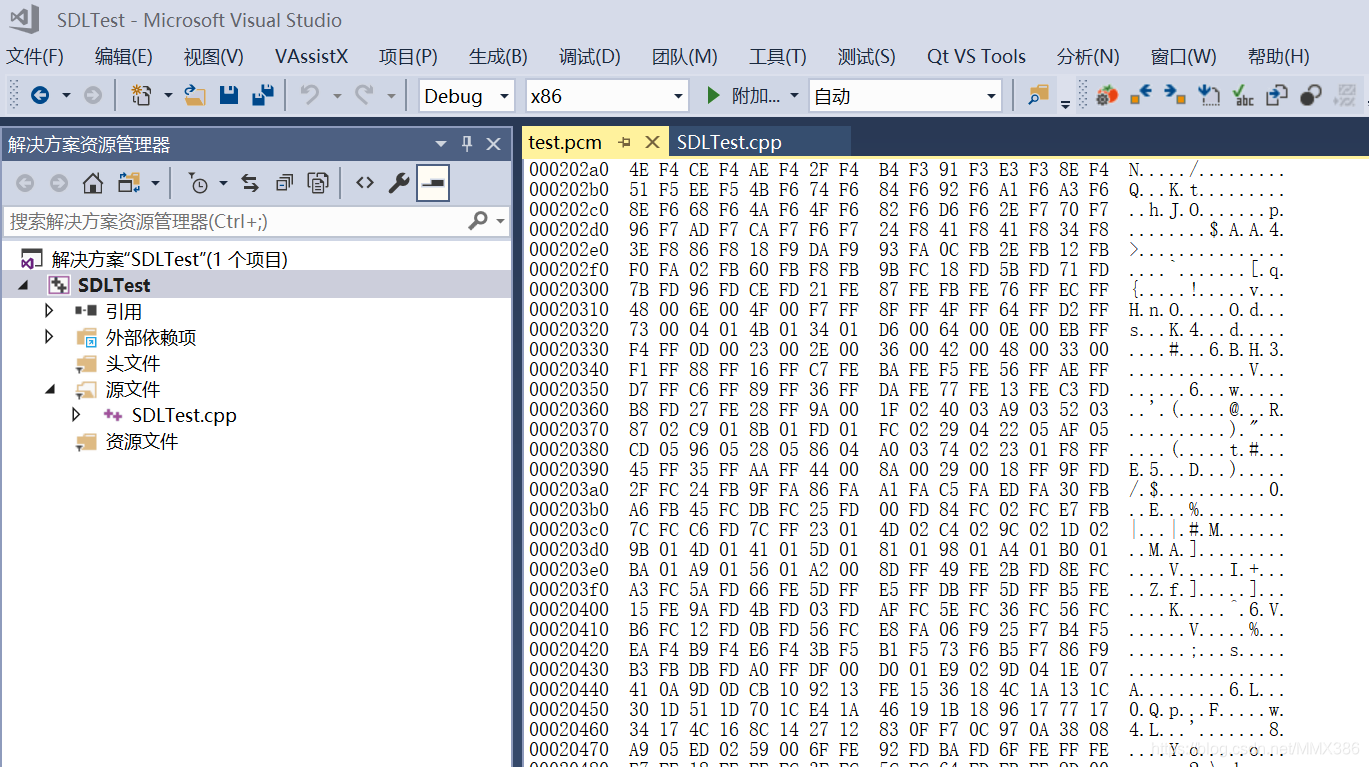Click the View Code angle brackets icon
Screen dimensions: 1369x767
[365, 183]
